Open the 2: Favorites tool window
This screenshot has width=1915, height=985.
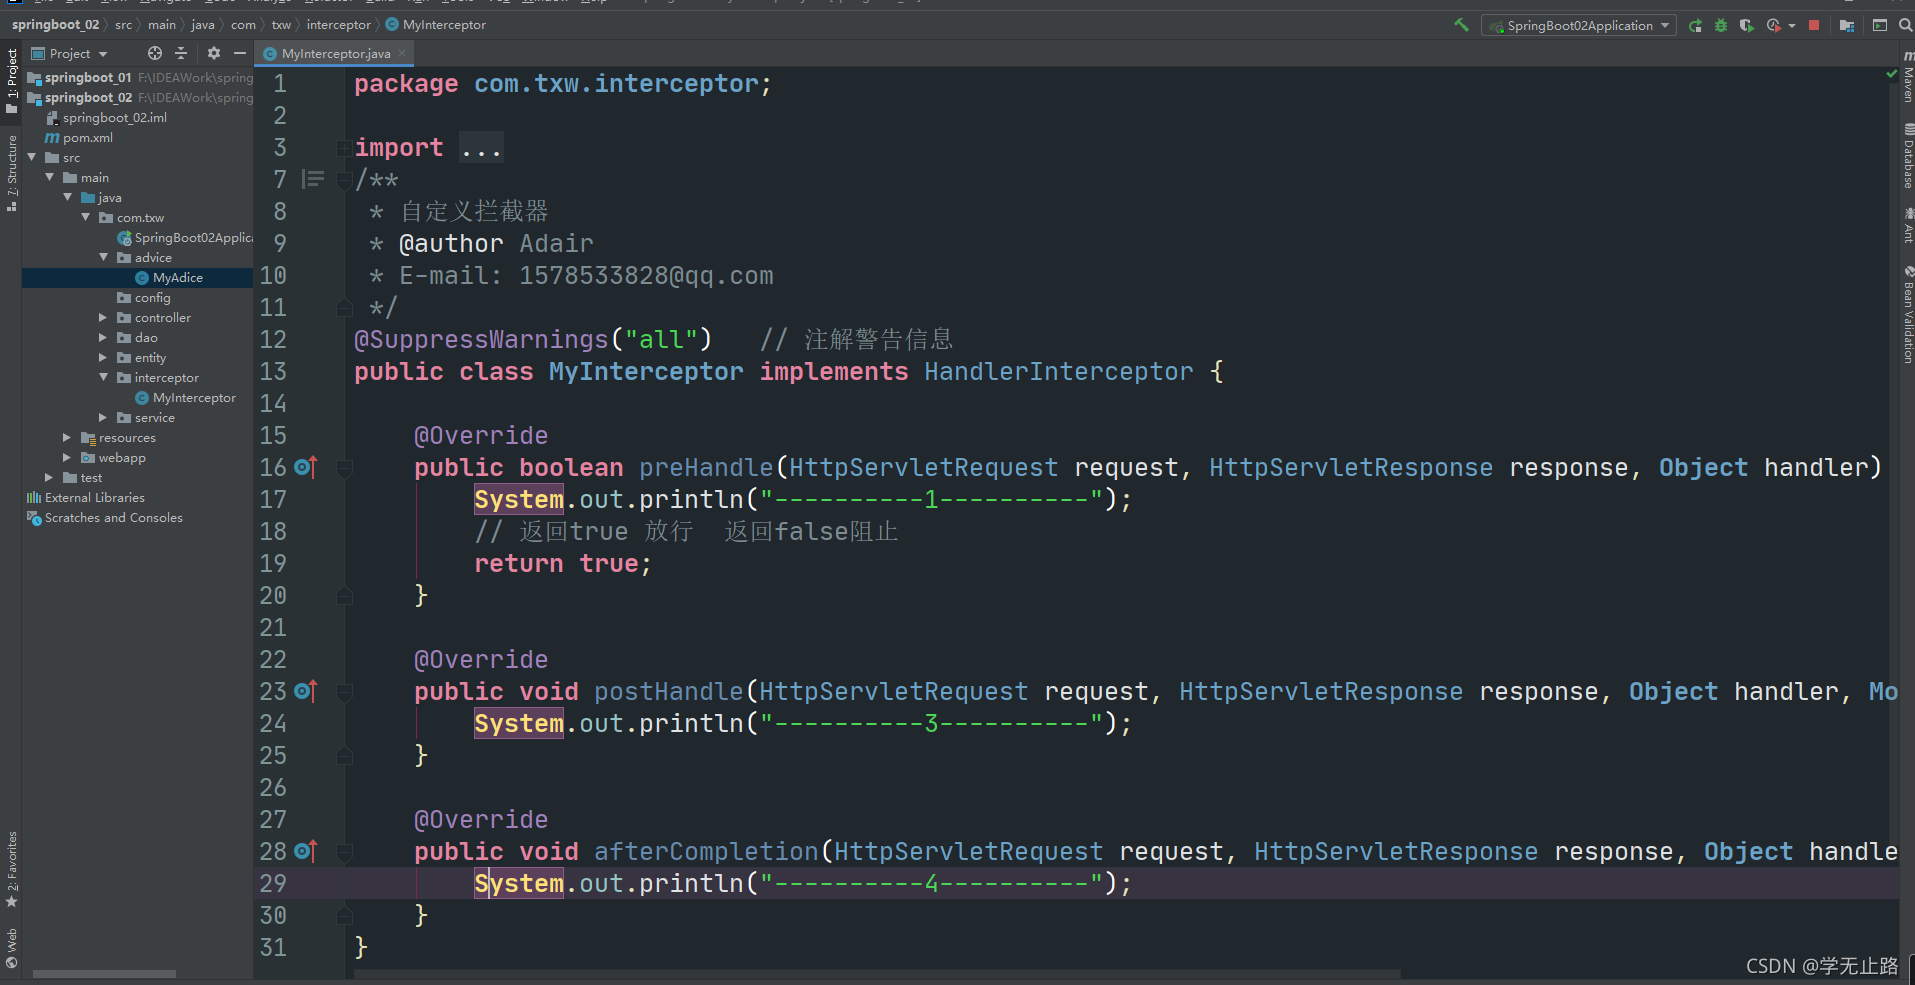coord(11,869)
